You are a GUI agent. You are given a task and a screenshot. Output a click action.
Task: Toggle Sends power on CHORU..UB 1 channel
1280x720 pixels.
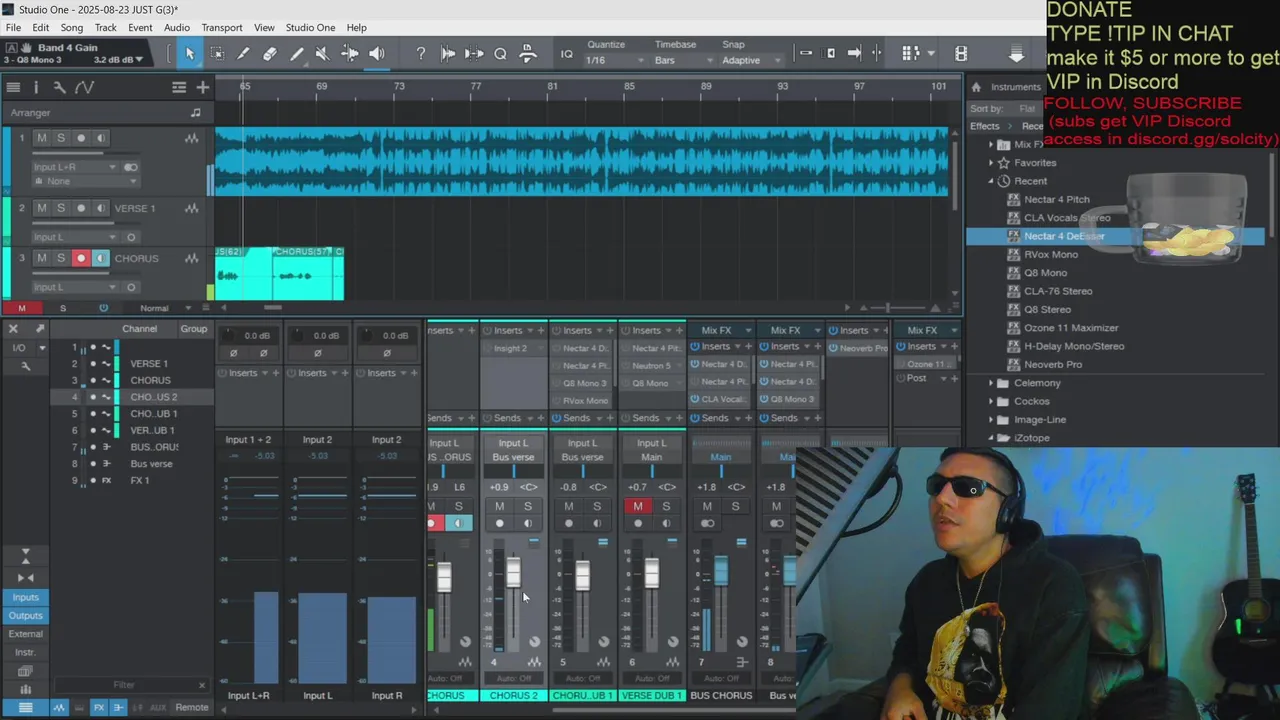click(x=557, y=418)
